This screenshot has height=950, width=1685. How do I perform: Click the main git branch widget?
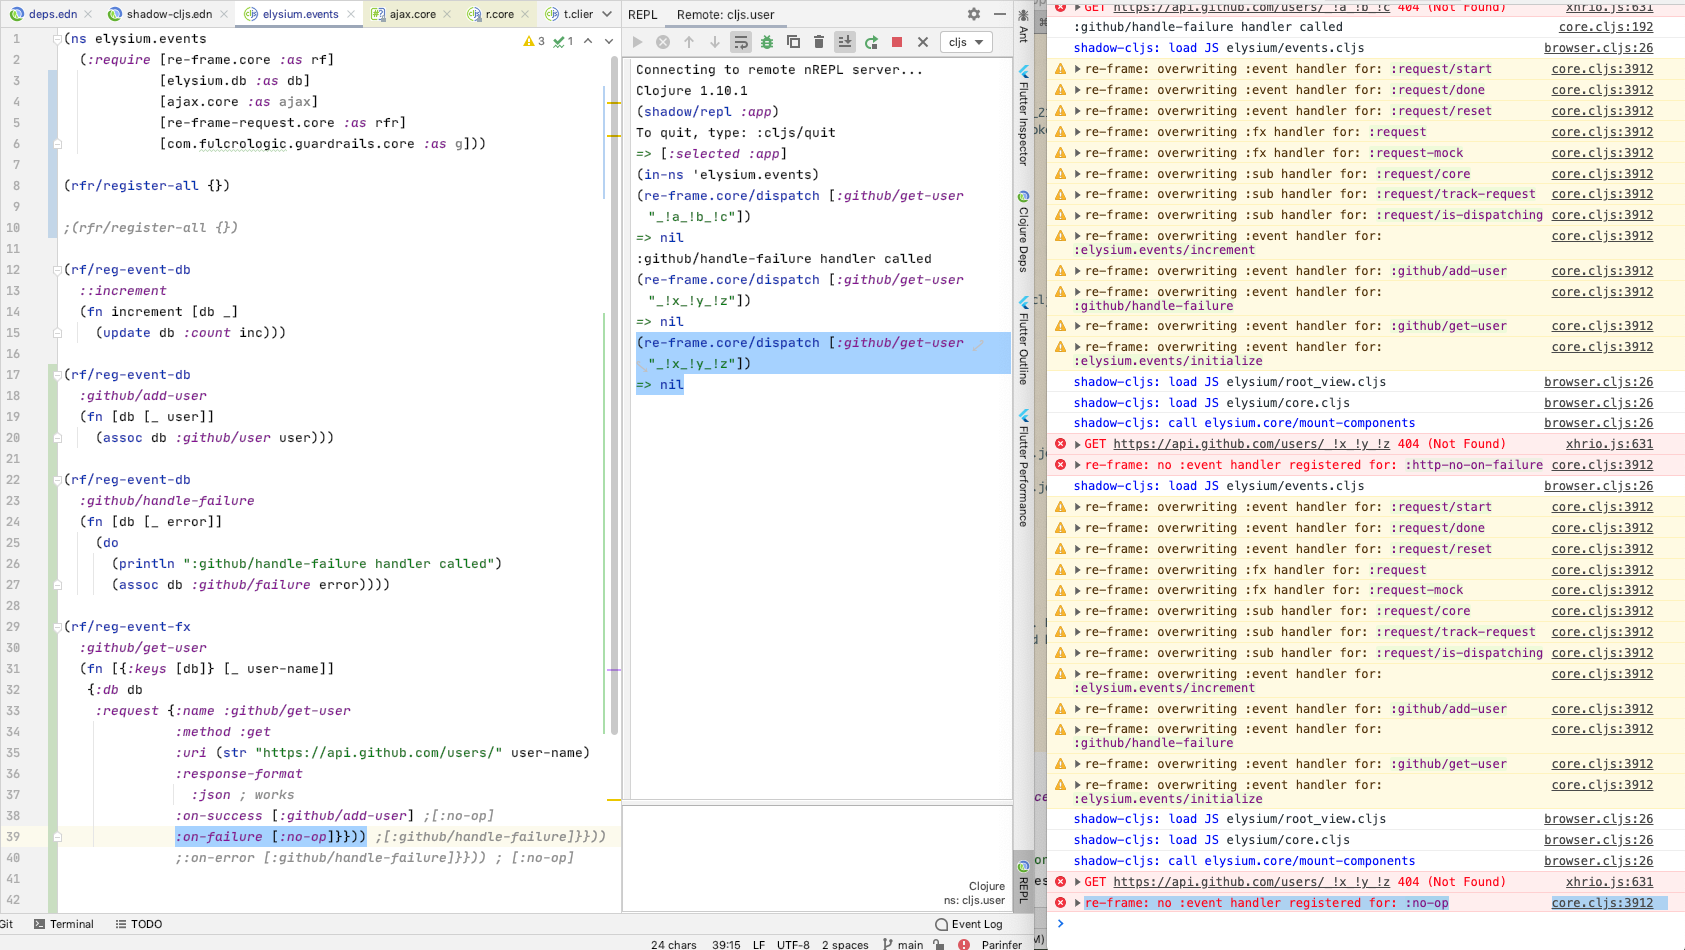coord(903,944)
